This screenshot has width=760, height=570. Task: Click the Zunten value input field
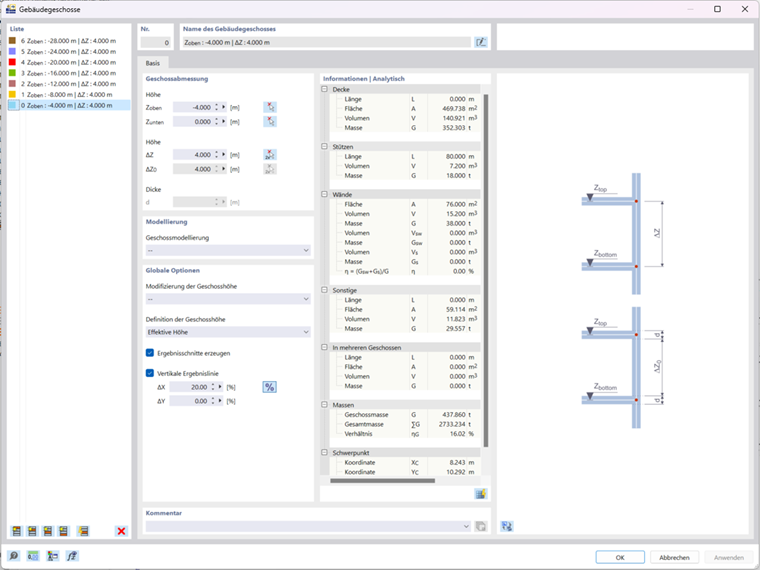pyautogui.click(x=193, y=122)
